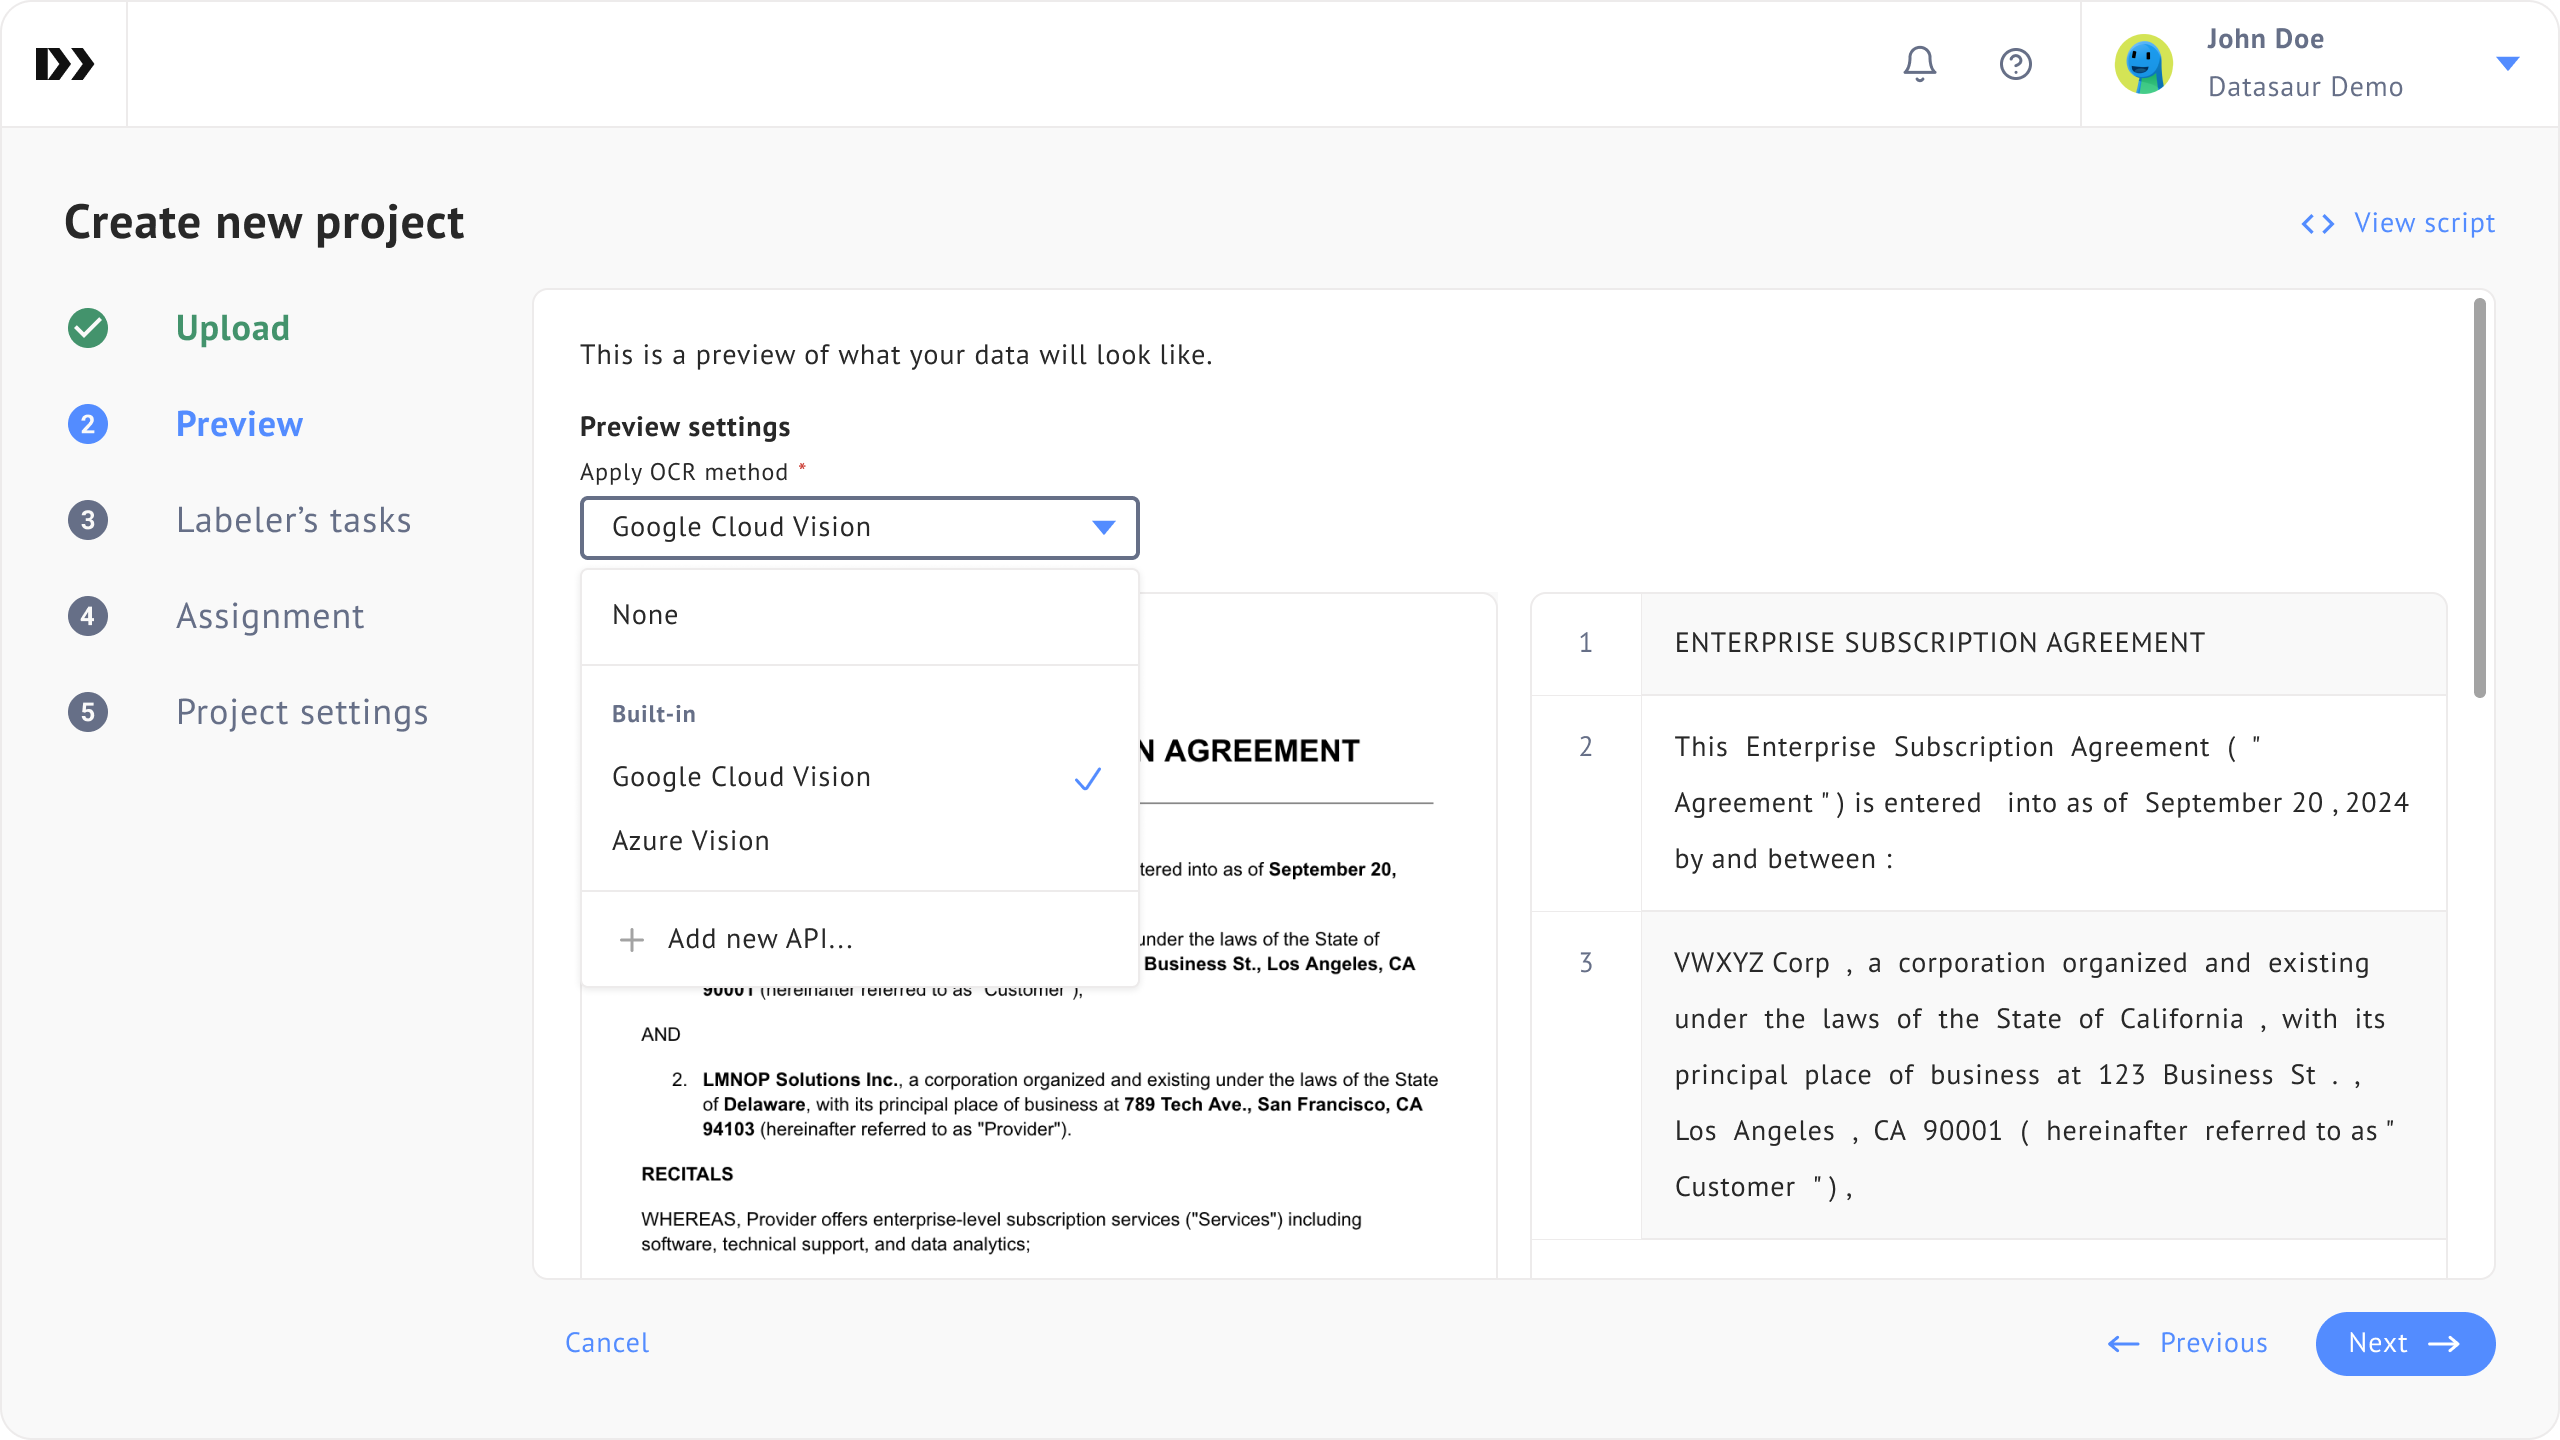Select None from the OCR method list

[645, 615]
